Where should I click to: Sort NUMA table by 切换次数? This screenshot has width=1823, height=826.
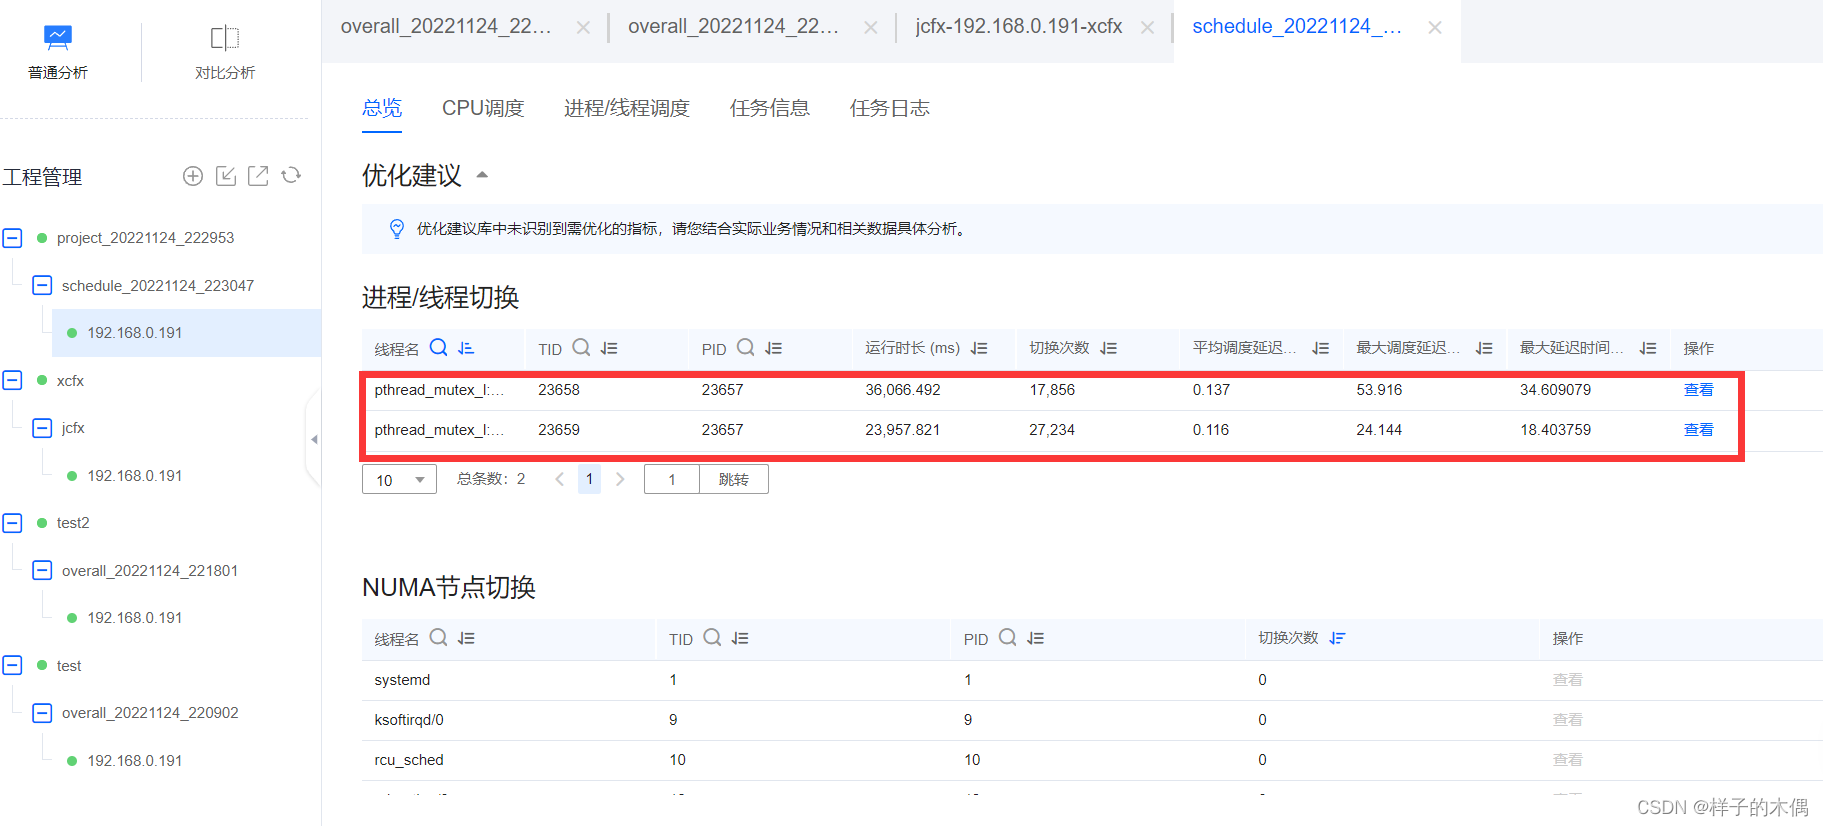point(1338,638)
